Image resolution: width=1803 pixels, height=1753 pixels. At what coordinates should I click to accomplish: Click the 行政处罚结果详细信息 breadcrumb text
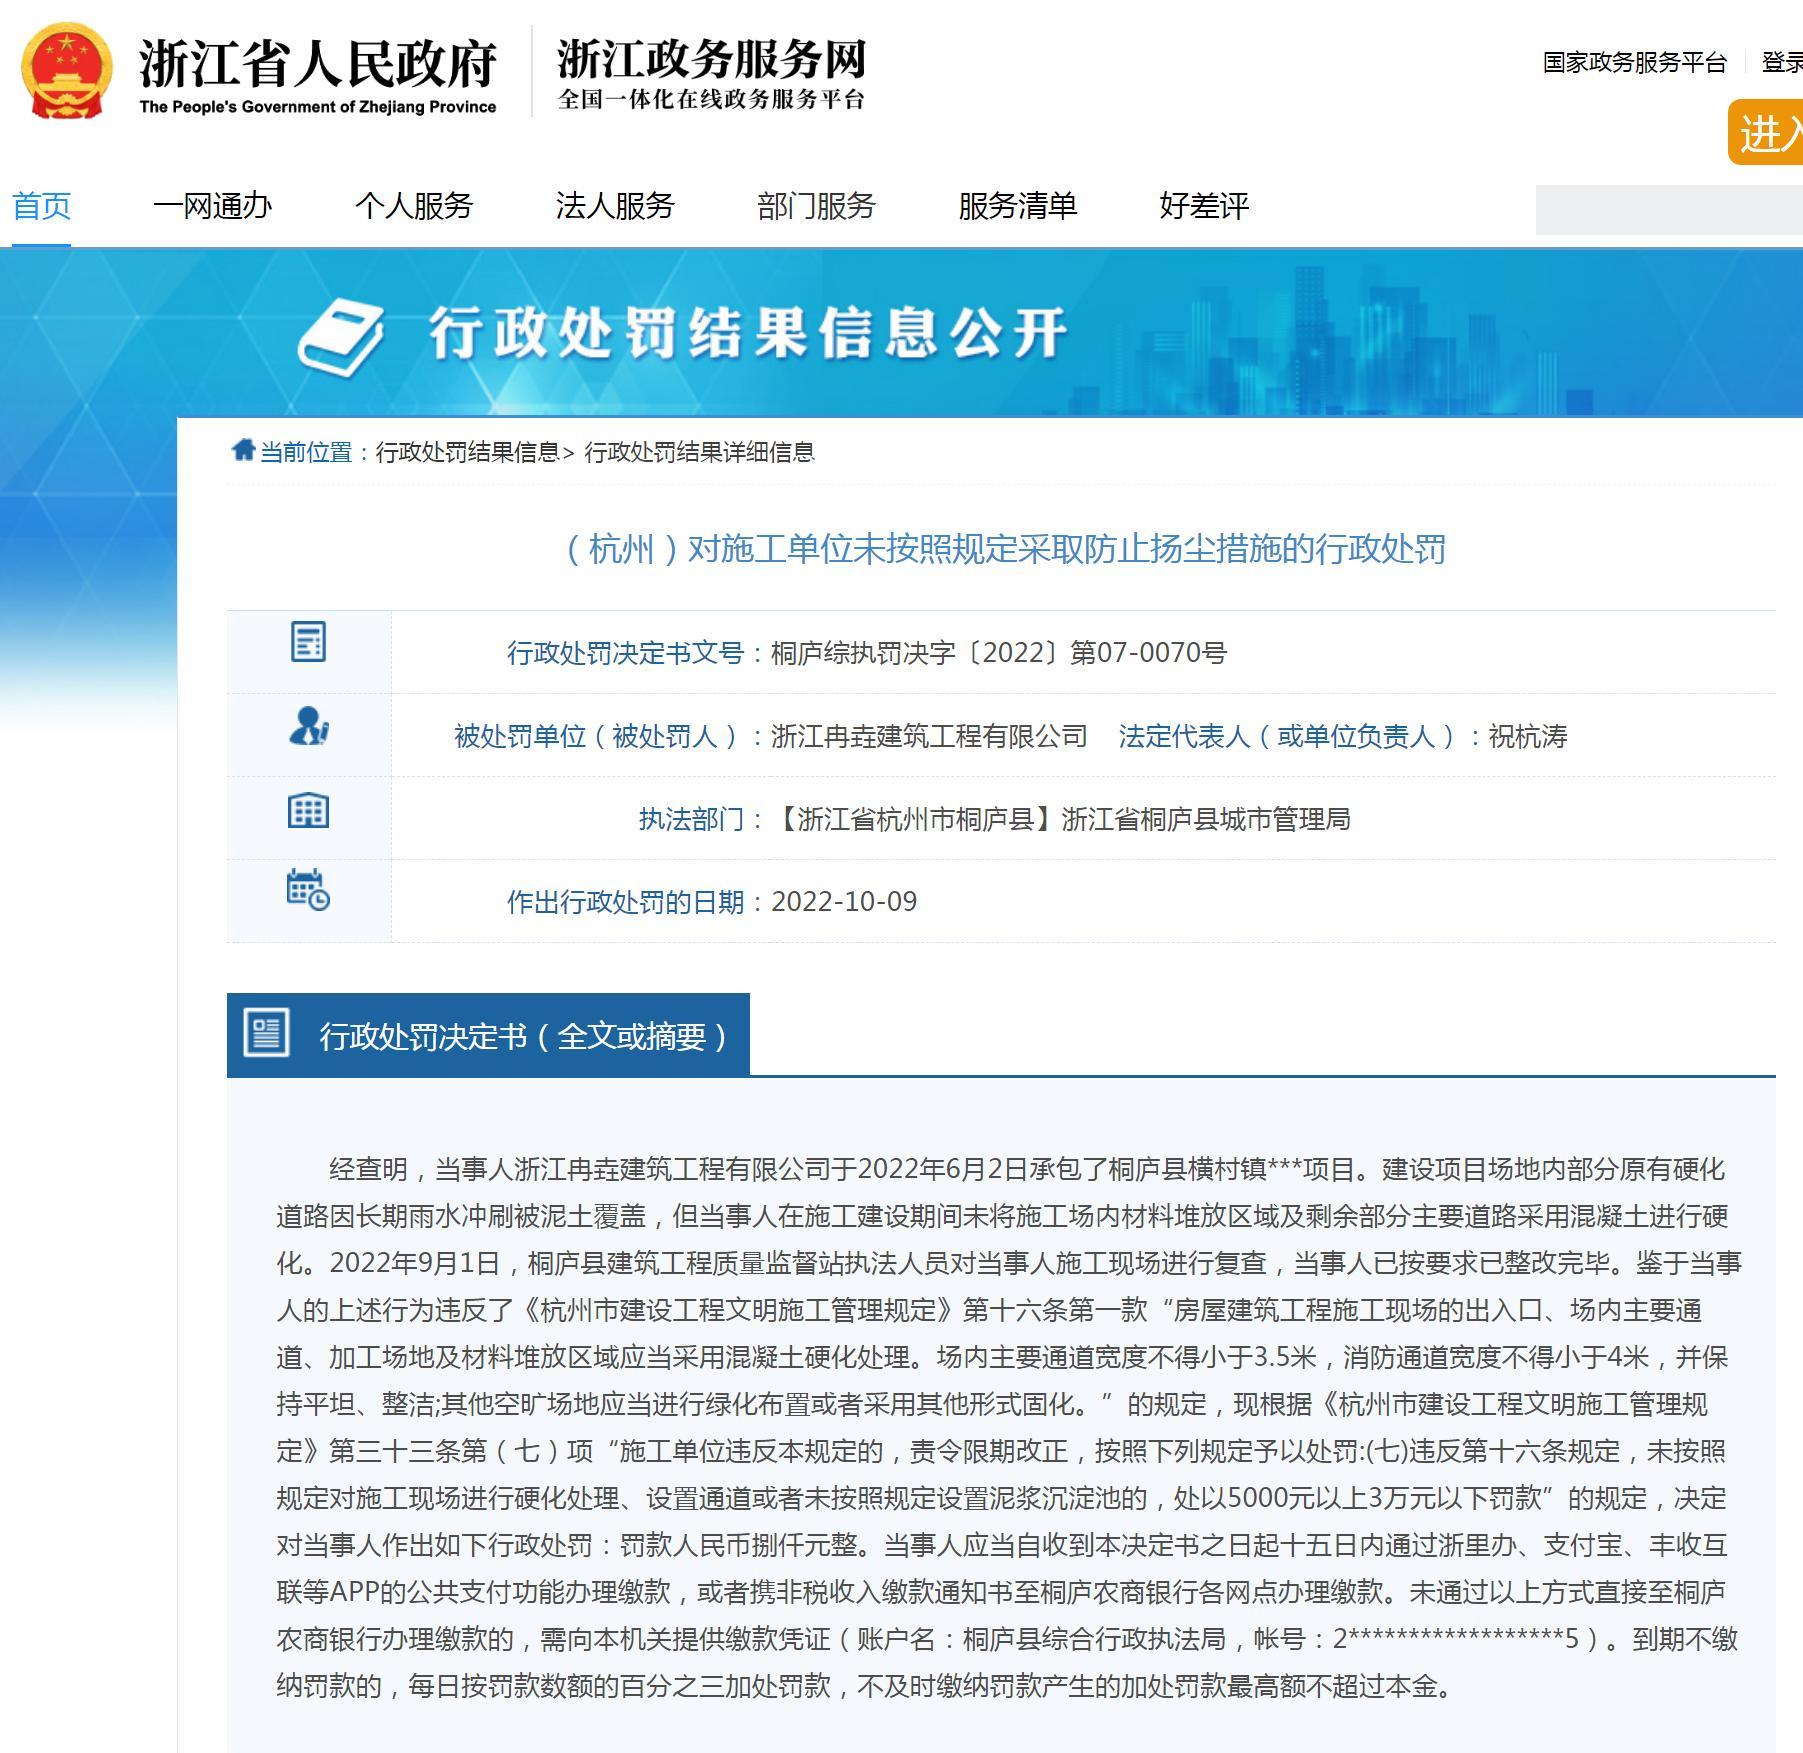(x=699, y=452)
